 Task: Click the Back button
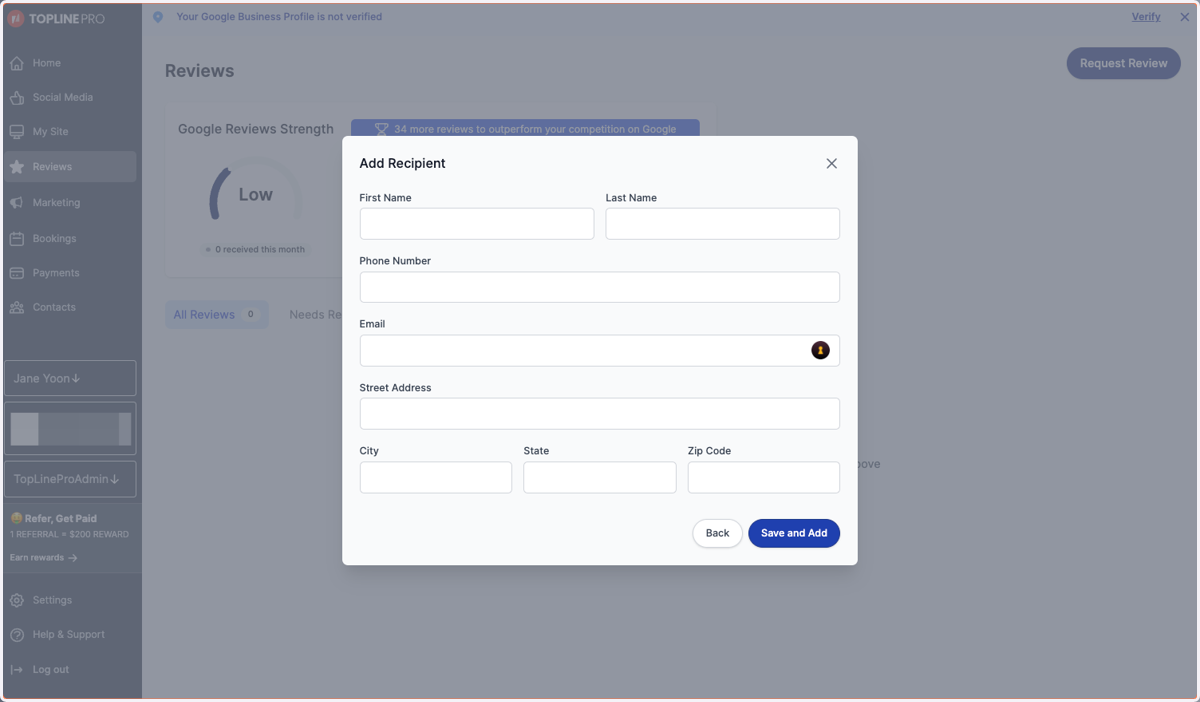(717, 533)
